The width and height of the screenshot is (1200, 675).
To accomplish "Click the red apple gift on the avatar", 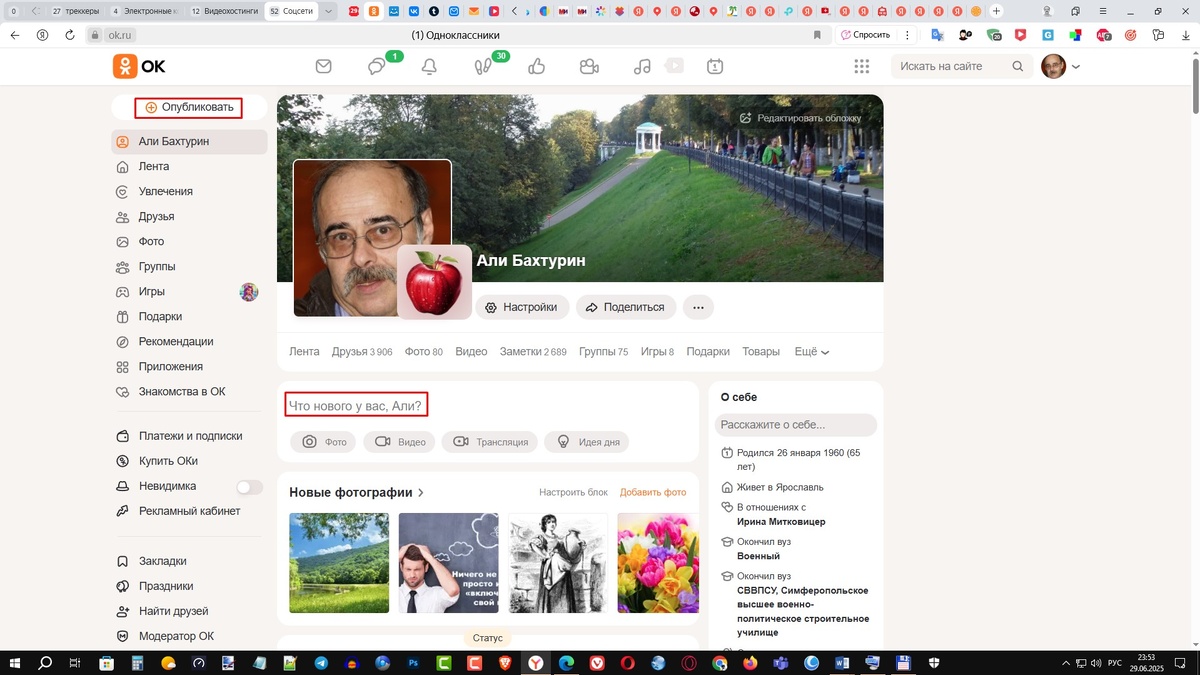I will tap(435, 282).
